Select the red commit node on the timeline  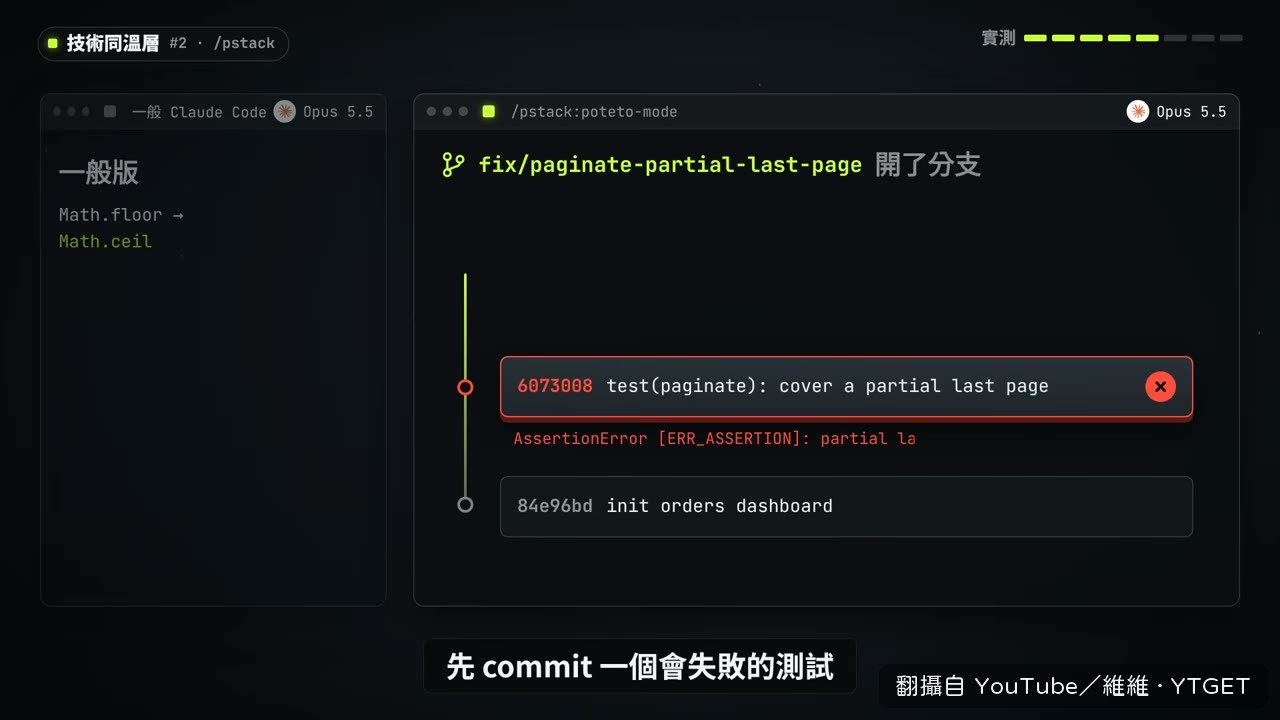pos(465,387)
